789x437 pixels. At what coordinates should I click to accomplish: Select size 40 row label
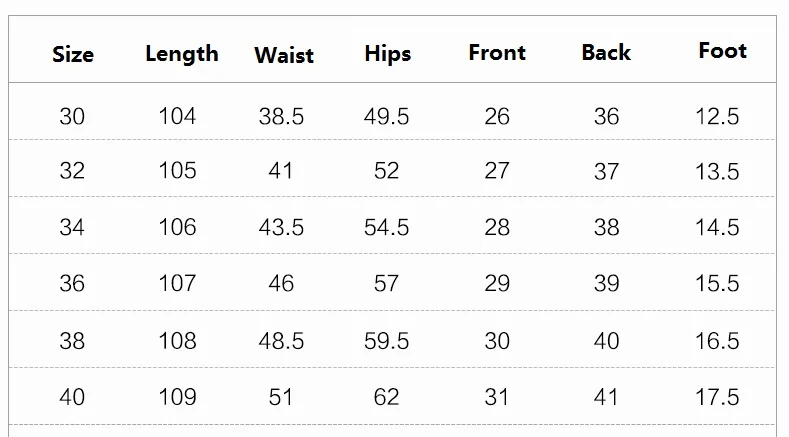pos(72,397)
